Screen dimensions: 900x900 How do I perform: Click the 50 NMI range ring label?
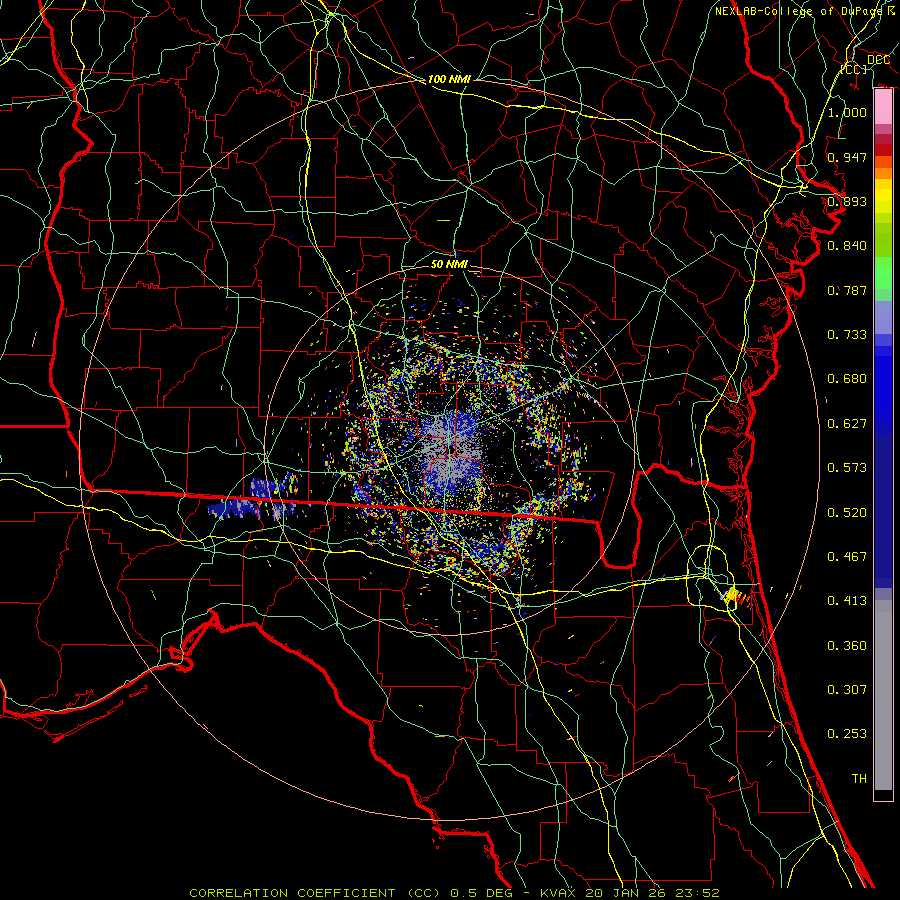tap(449, 265)
